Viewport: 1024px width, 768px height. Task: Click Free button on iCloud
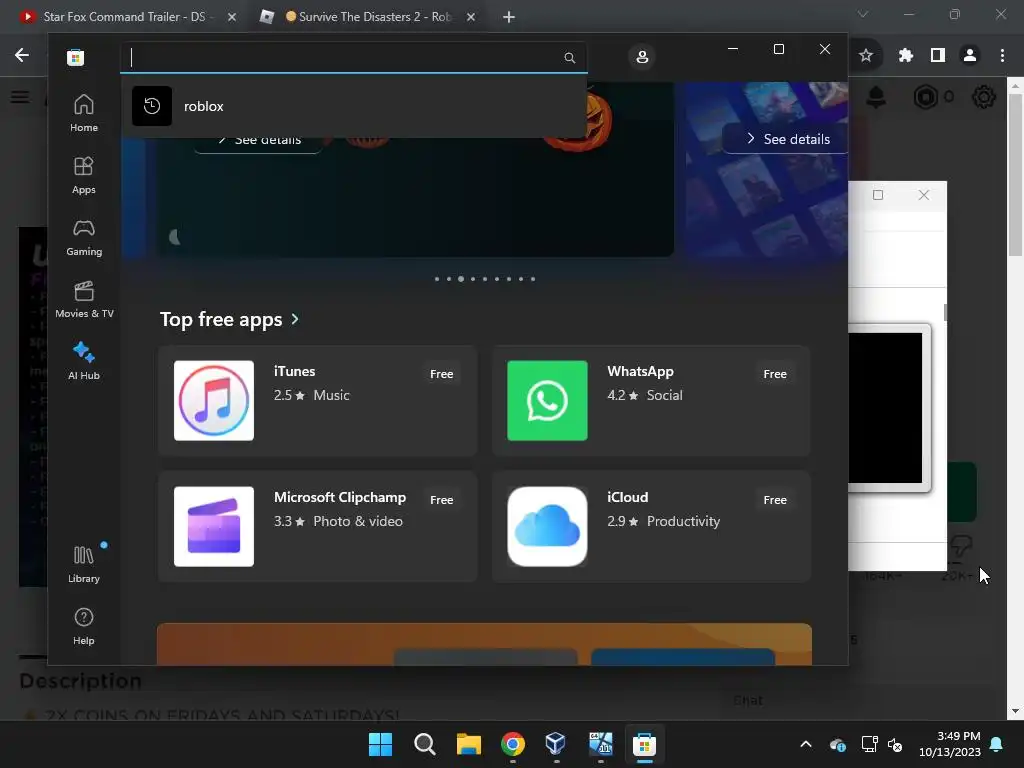775,500
